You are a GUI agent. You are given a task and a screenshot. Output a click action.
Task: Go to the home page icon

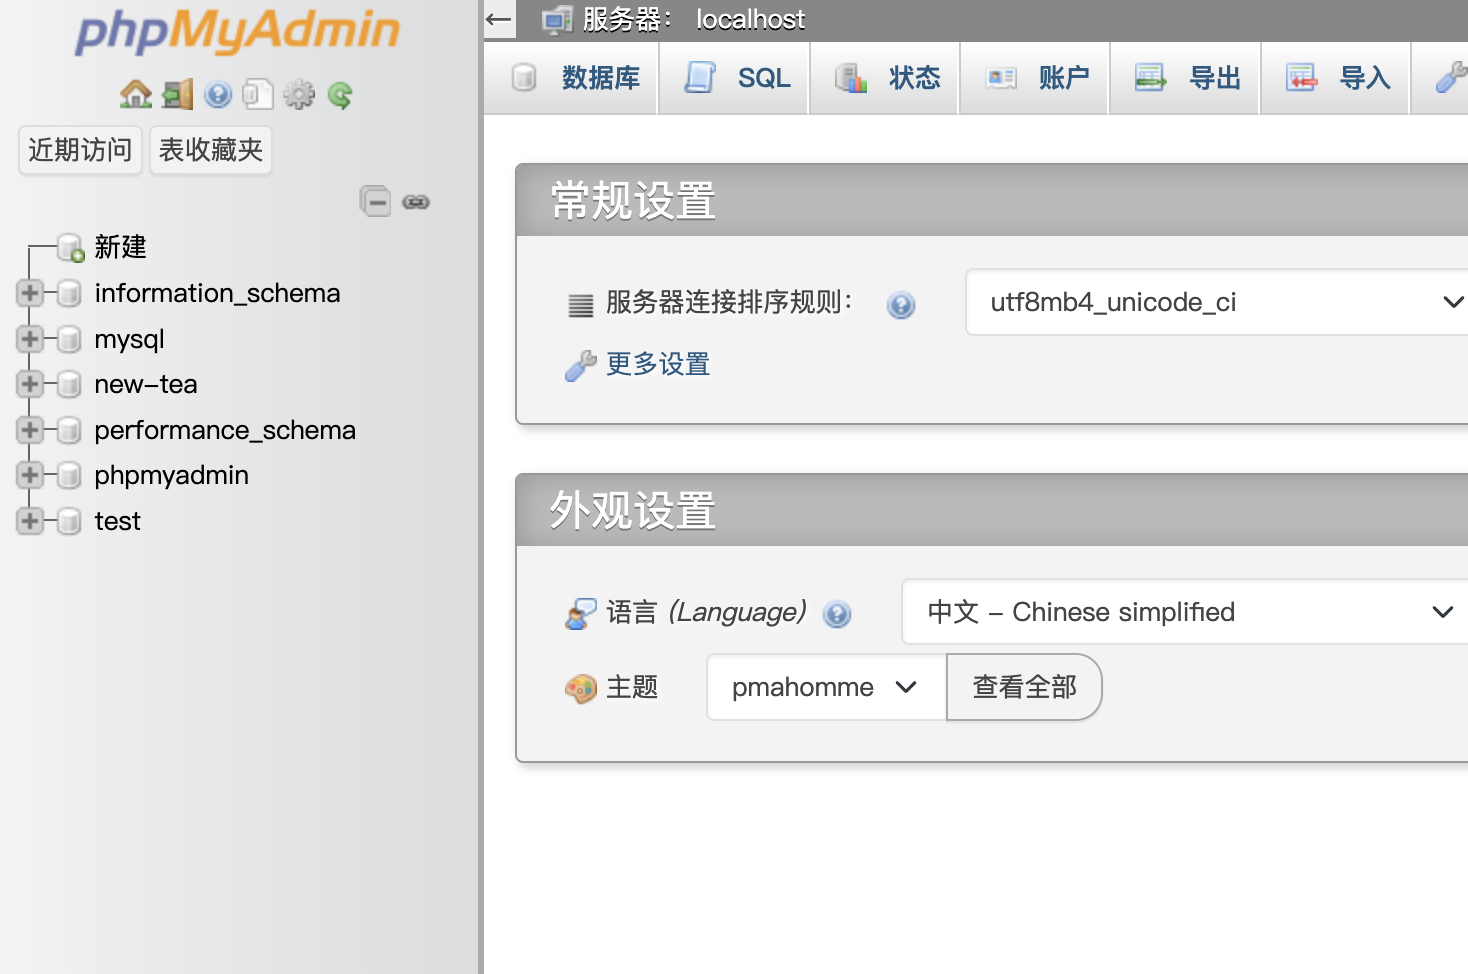pos(136,95)
